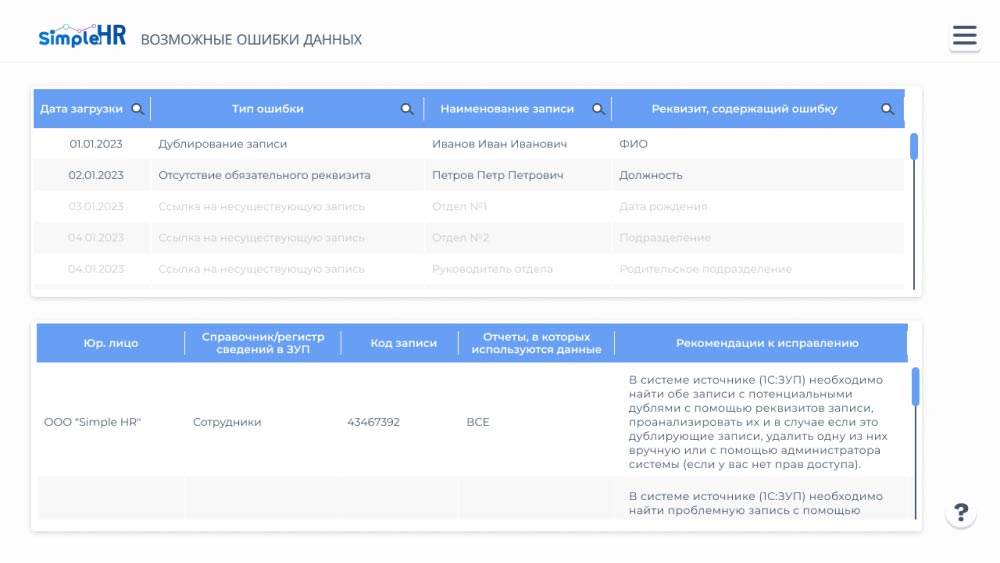This screenshot has width=1000, height=563.
Task: Select date 02.01.2023 cell
Action: point(96,175)
